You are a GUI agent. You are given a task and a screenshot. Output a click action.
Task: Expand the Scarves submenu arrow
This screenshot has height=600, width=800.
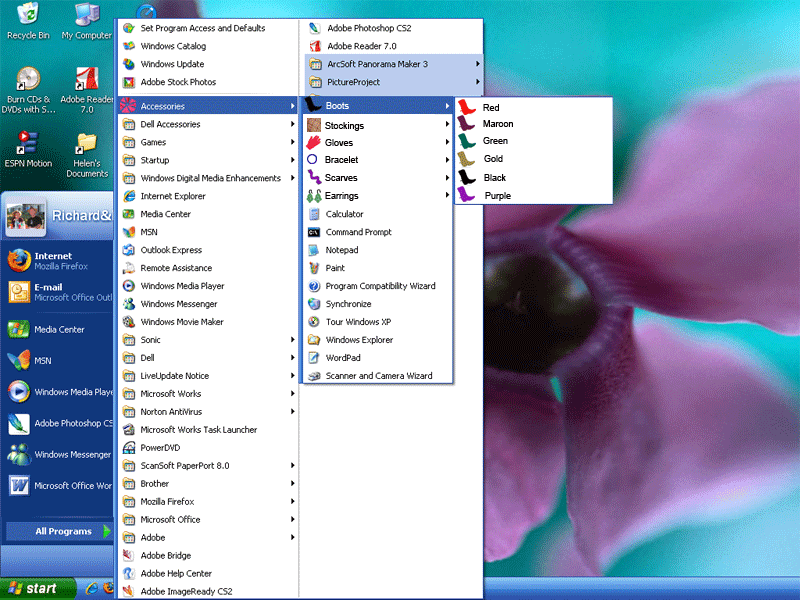click(447, 178)
